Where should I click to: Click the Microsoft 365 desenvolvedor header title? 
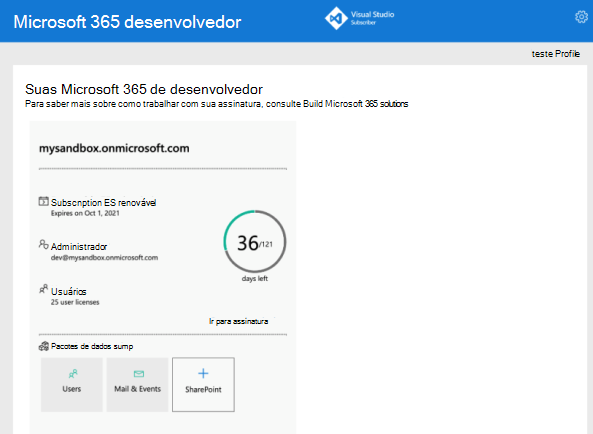pyautogui.click(x=127, y=22)
